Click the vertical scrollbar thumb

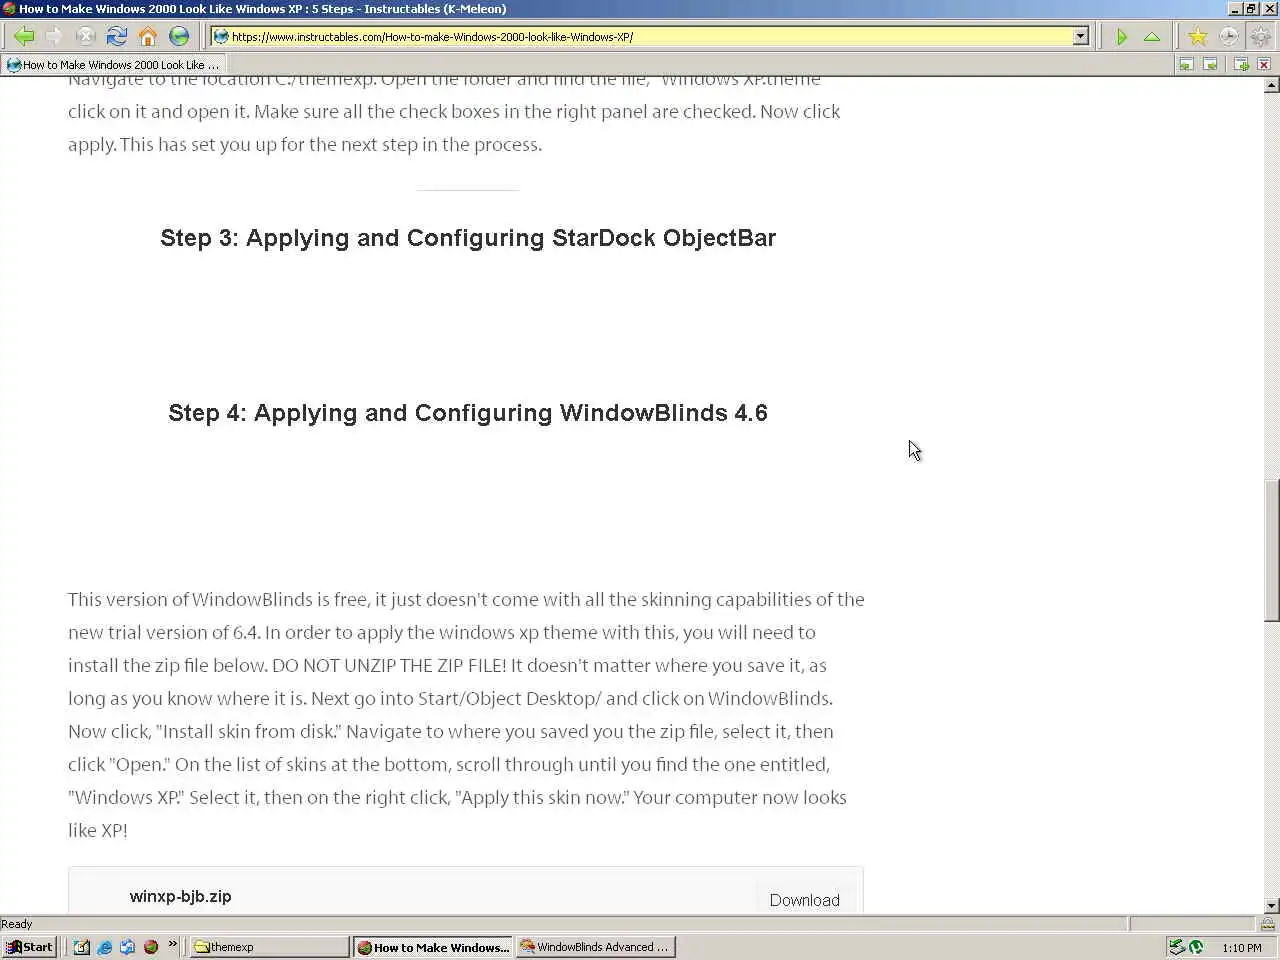[x=1271, y=551]
